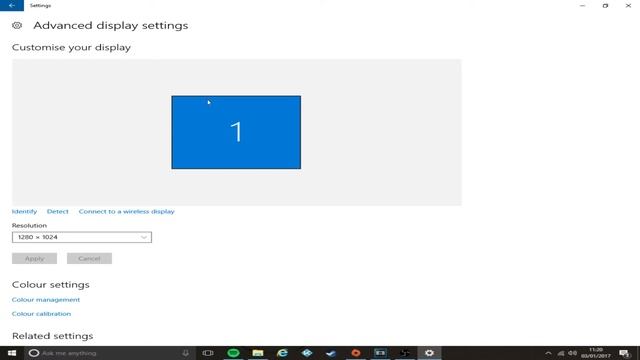Open Colour calibration
640x360 pixels.
[x=41, y=314]
